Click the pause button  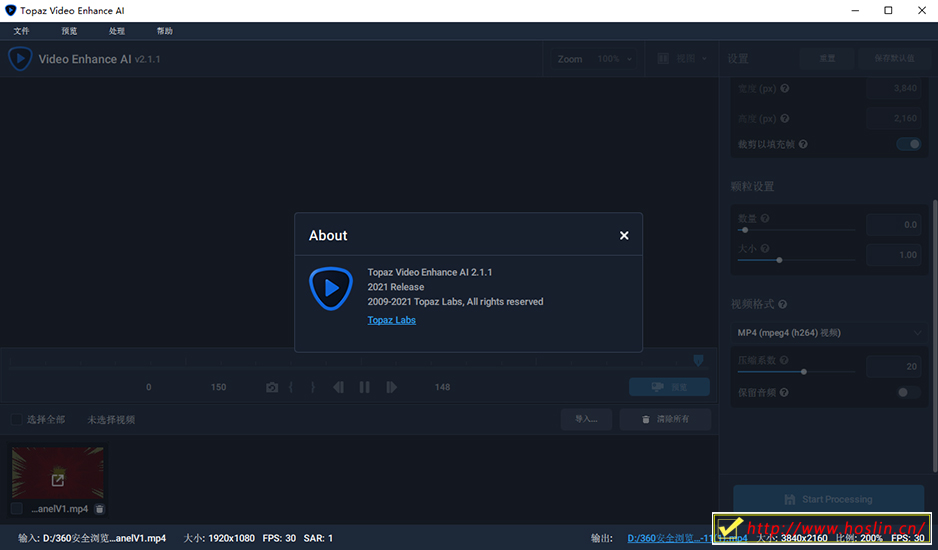[x=364, y=387]
